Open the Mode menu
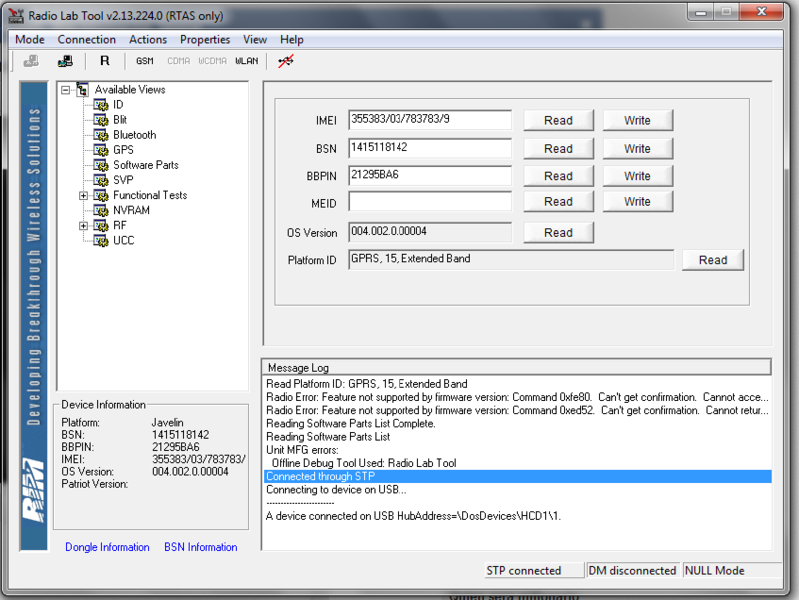Screen dimensions: 799x600 pos(30,39)
